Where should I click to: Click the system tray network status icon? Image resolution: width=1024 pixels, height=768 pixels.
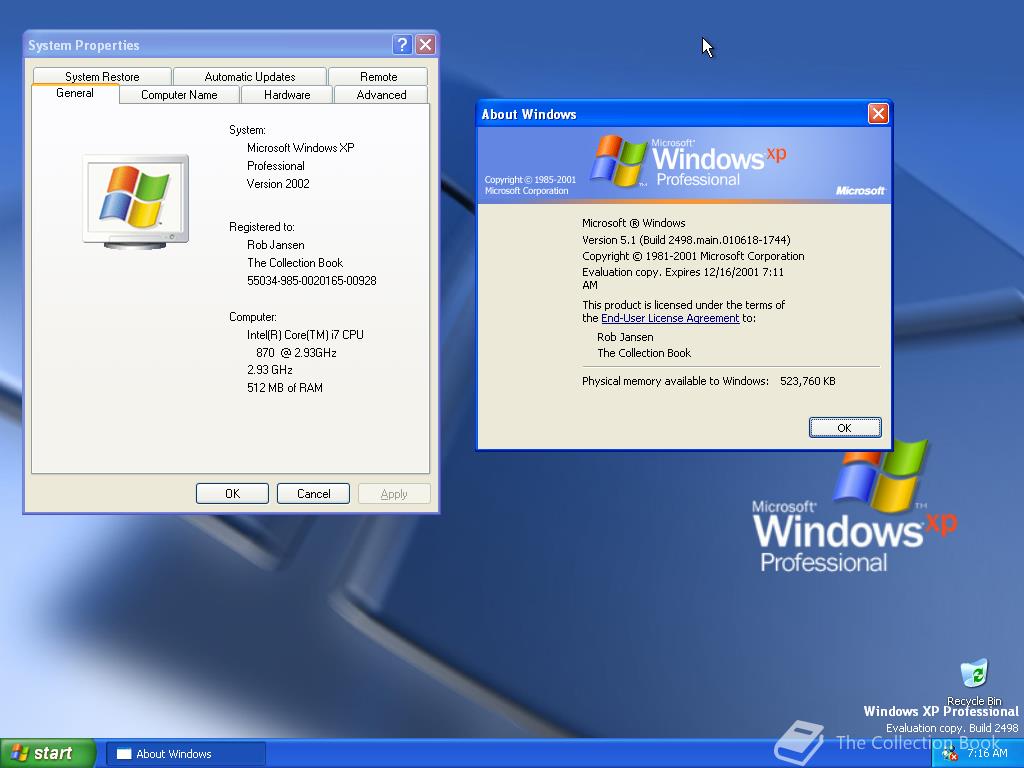(x=950, y=754)
